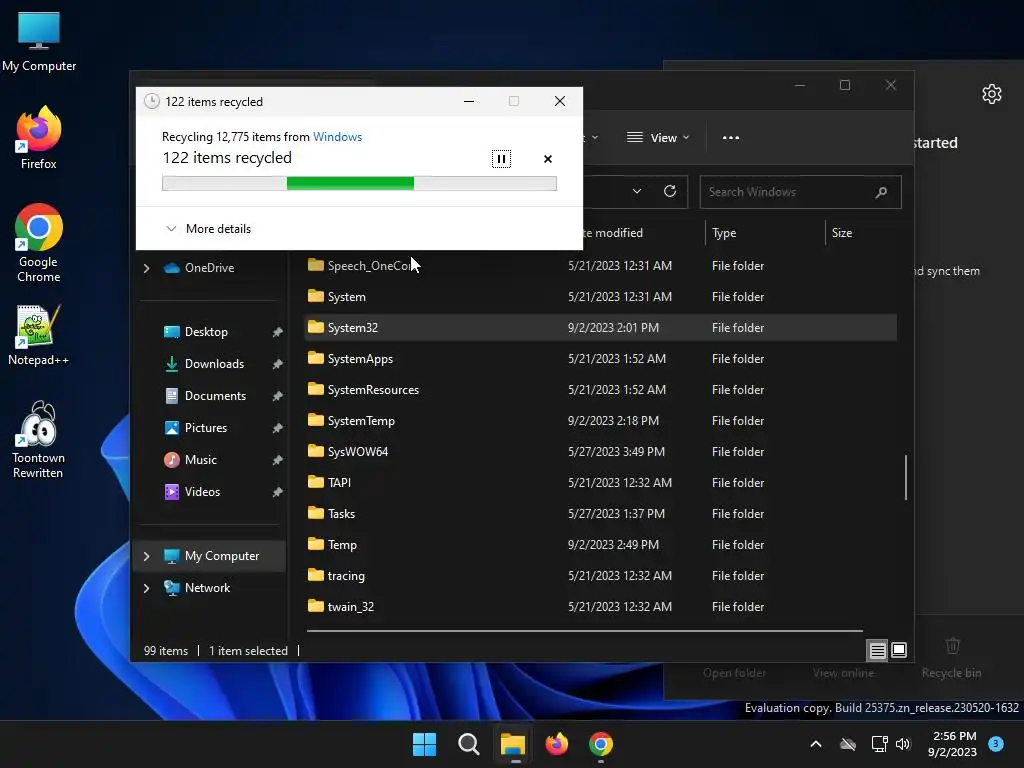Open volume control in system tray
The image size is (1024, 768).
[x=903, y=744]
